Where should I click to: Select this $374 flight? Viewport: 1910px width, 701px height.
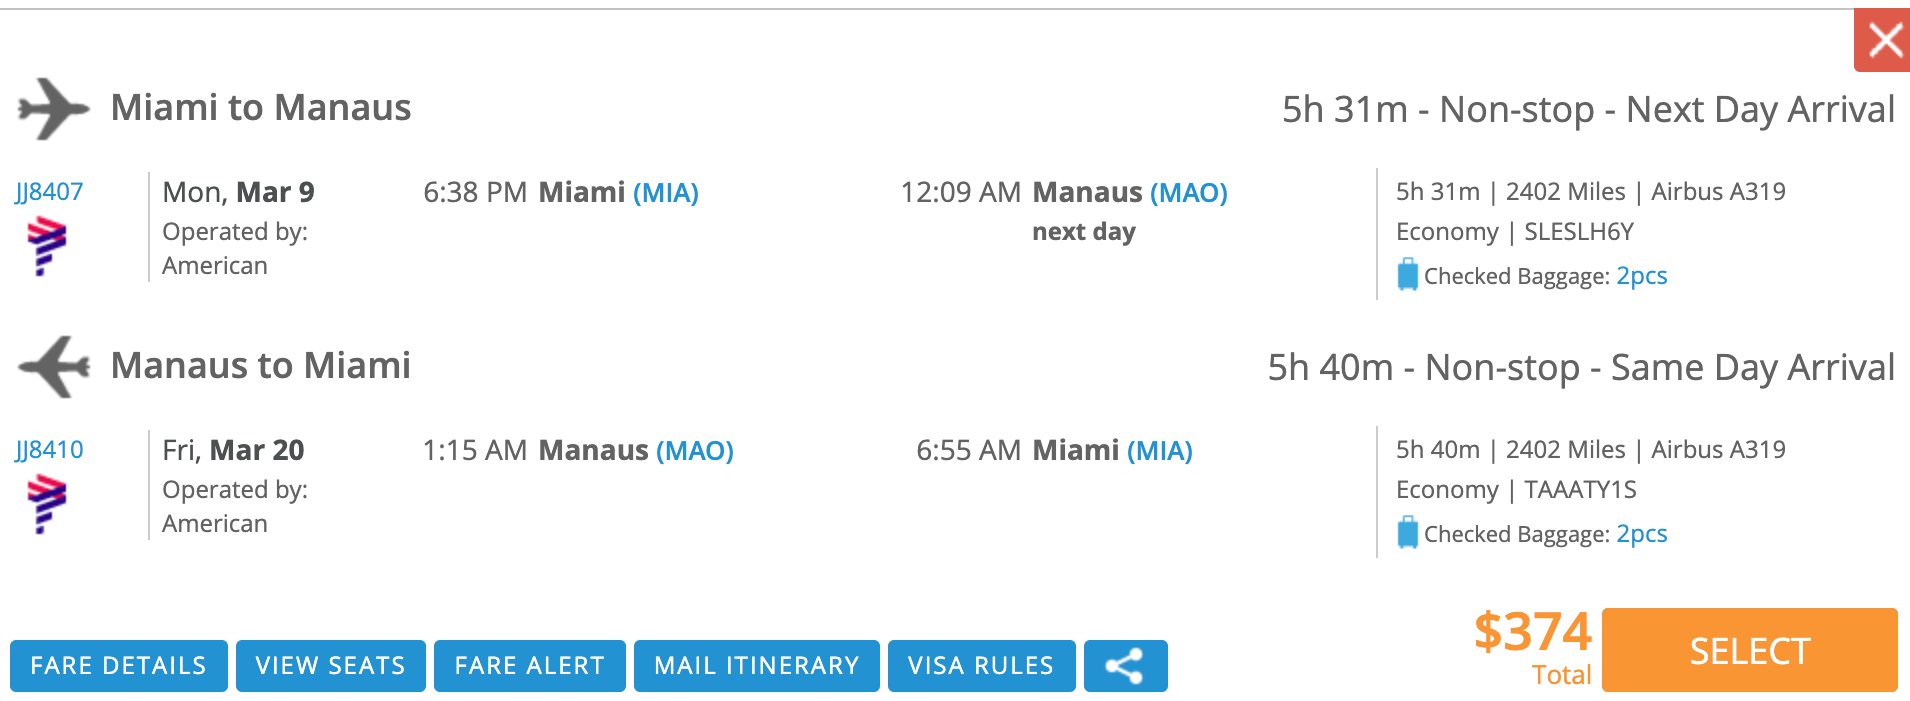1749,651
